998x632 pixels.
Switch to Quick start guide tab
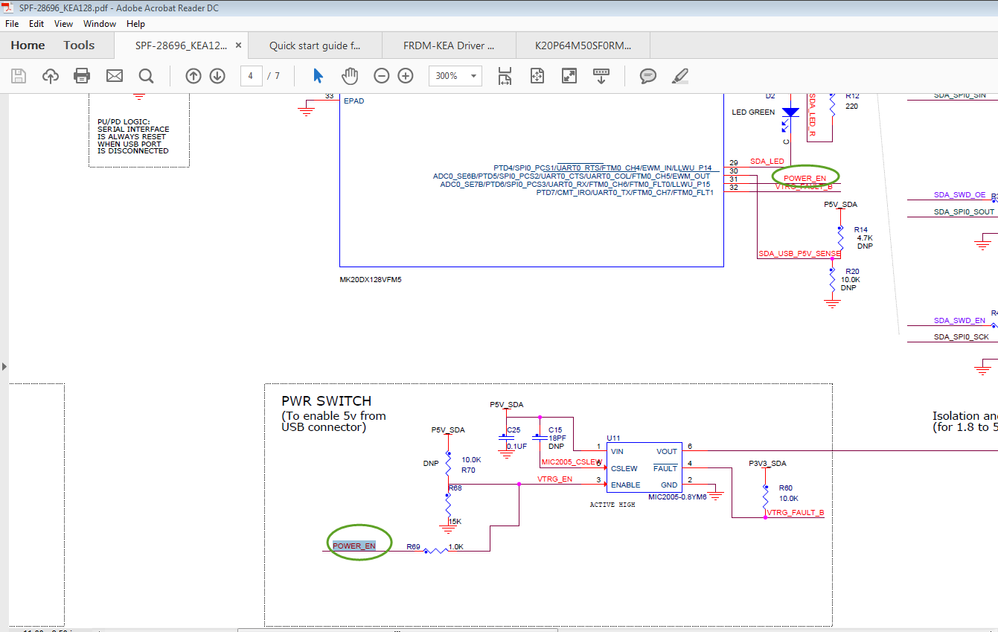tap(315, 46)
